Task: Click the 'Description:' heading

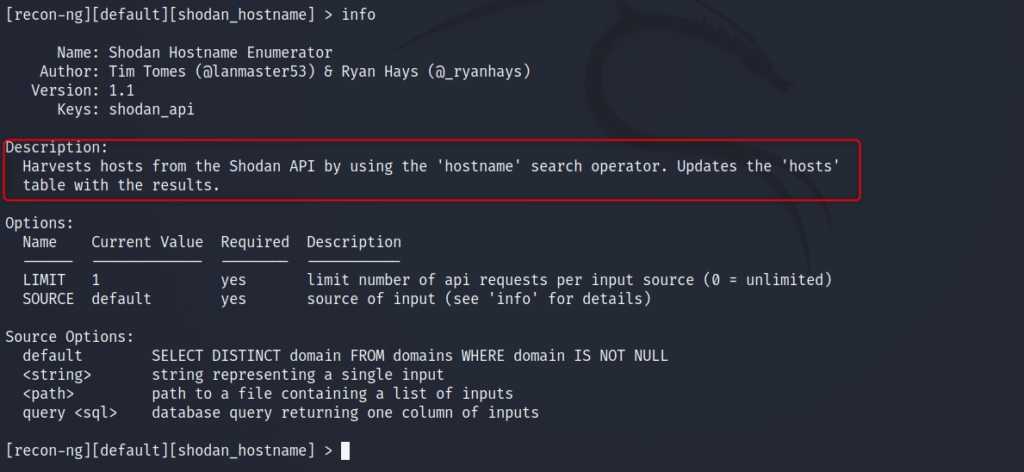Action: point(56,148)
